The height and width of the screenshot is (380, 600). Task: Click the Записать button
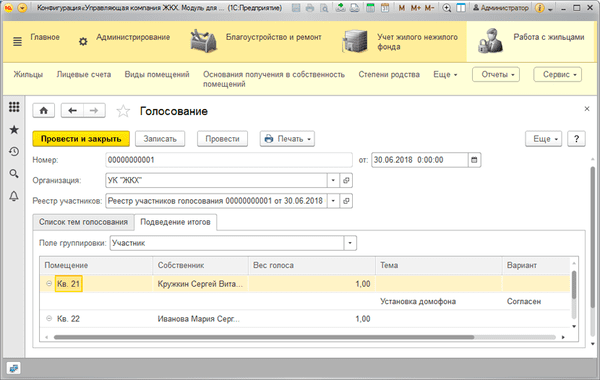tap(160, 139)
